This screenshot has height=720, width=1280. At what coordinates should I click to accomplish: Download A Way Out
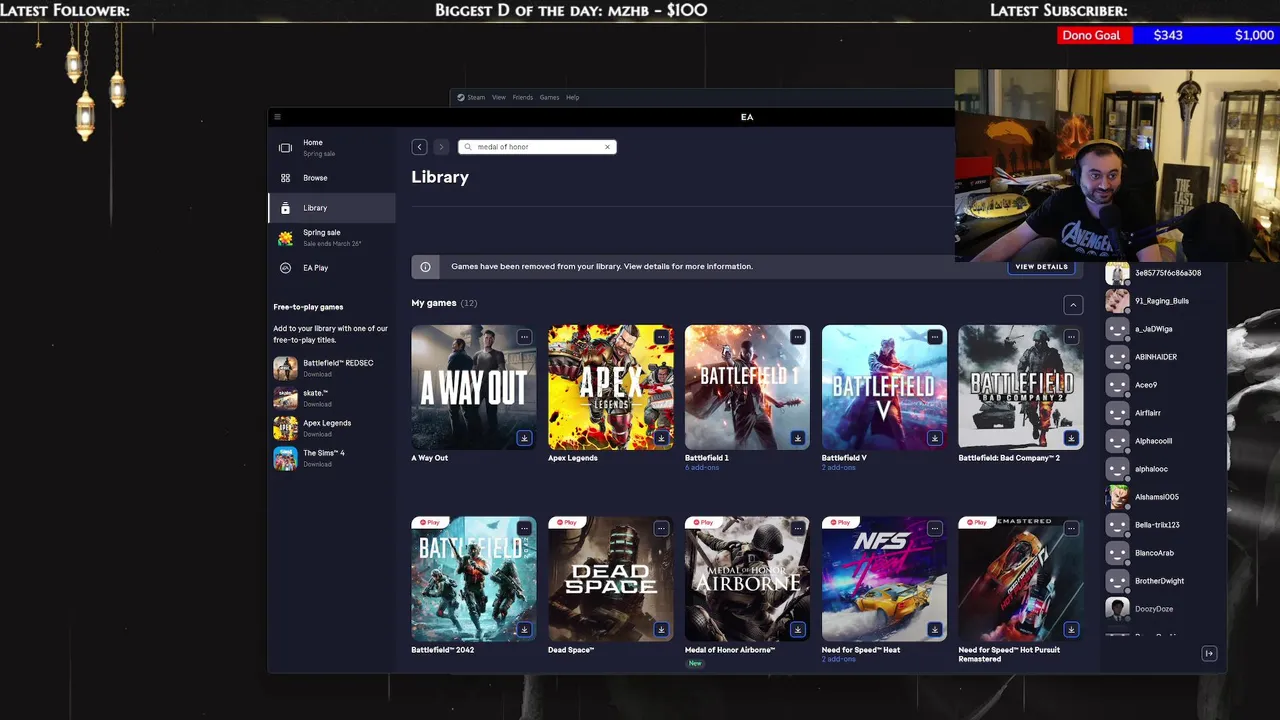pyautogui.click(x=524, y=438)
